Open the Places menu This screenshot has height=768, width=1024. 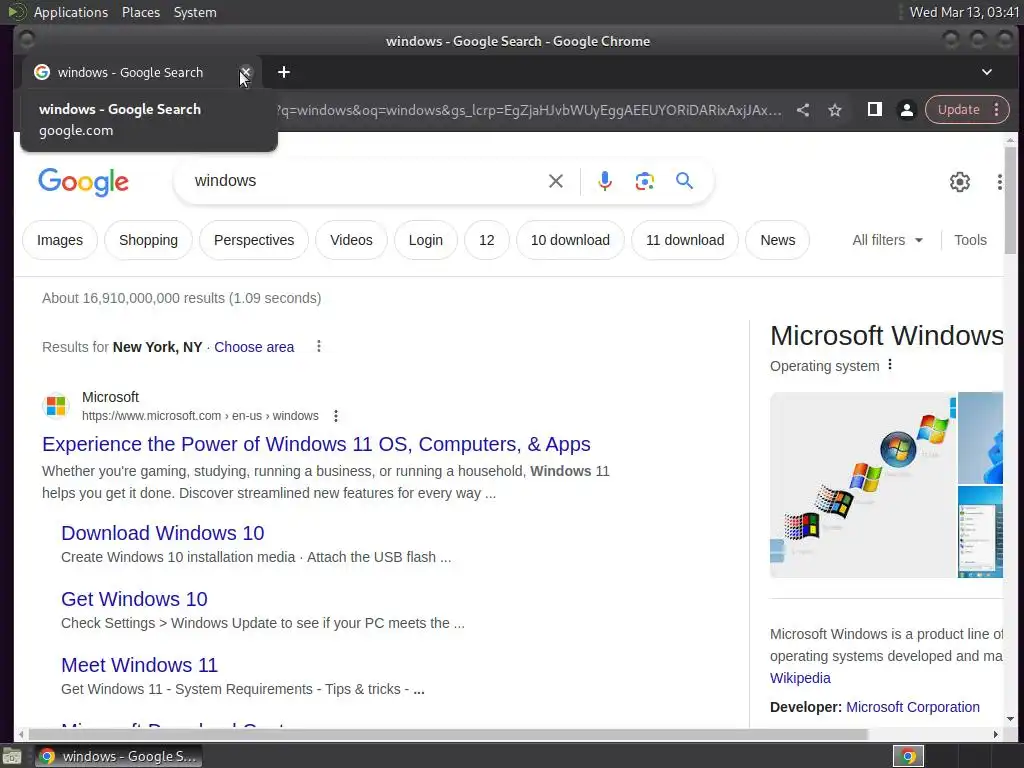coord(141,12)
